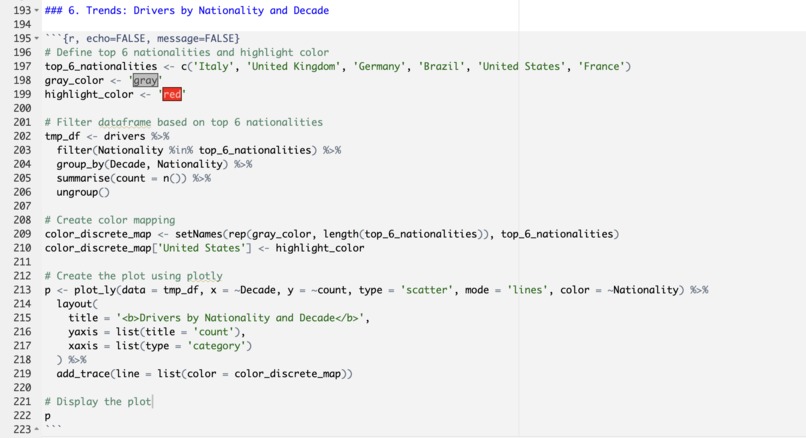Click 'filter' call on line 203
Image resolution: width=806 pixels, height=438 pixels.
[x=77, y=150]
